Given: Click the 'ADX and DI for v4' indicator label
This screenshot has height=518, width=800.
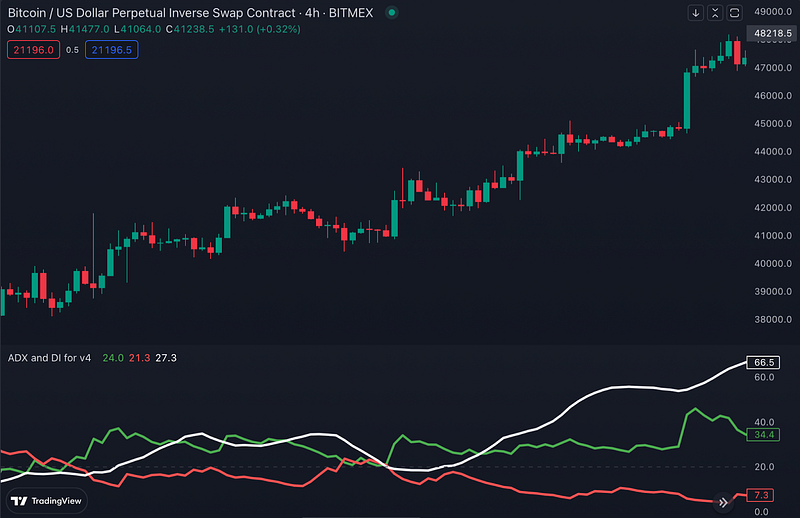Looking at the screenshot, I should [49, 358].
